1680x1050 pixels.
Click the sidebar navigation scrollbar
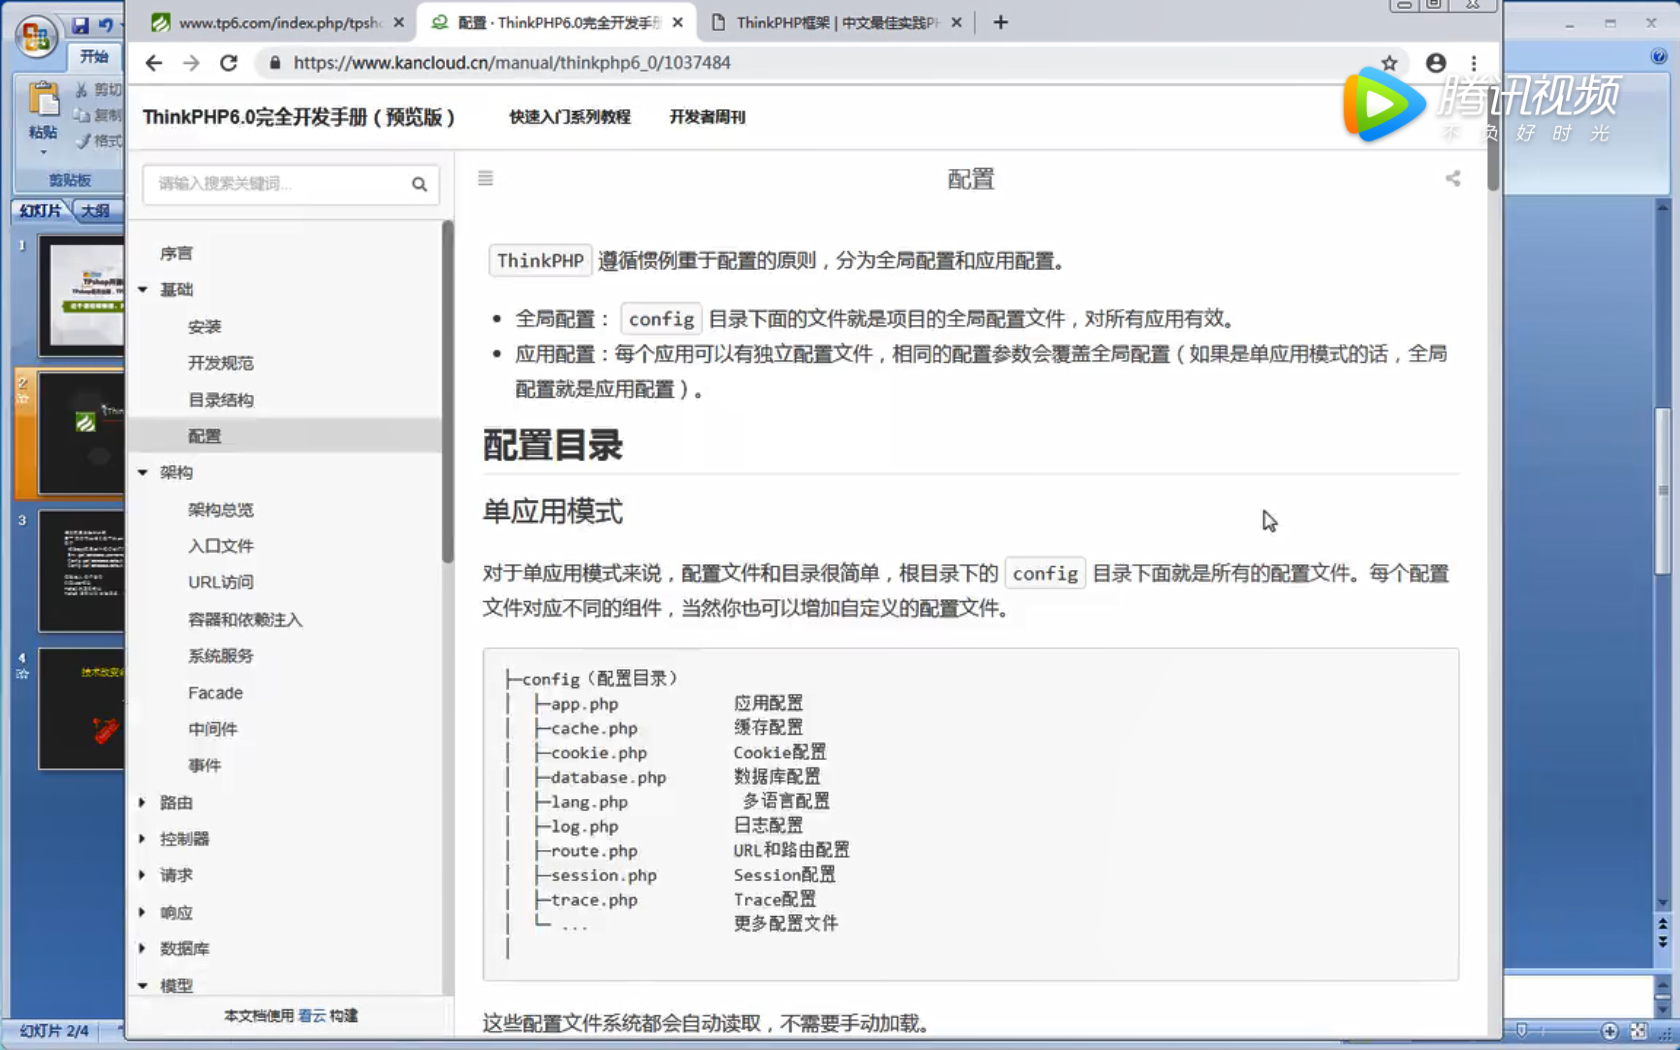pyautogui.click(x=448, y=390)
